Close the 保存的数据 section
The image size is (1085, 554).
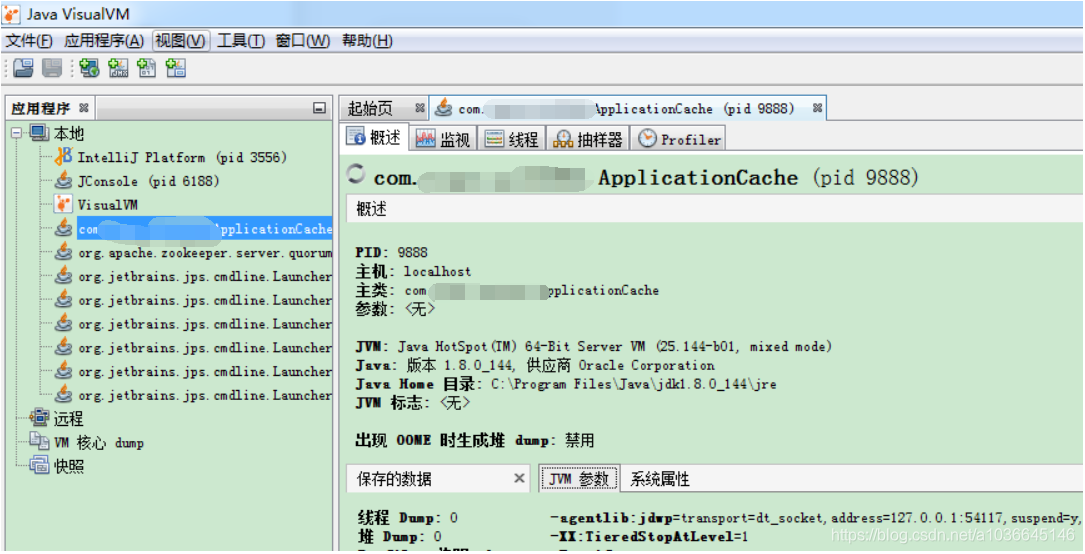tap(520, 479)
